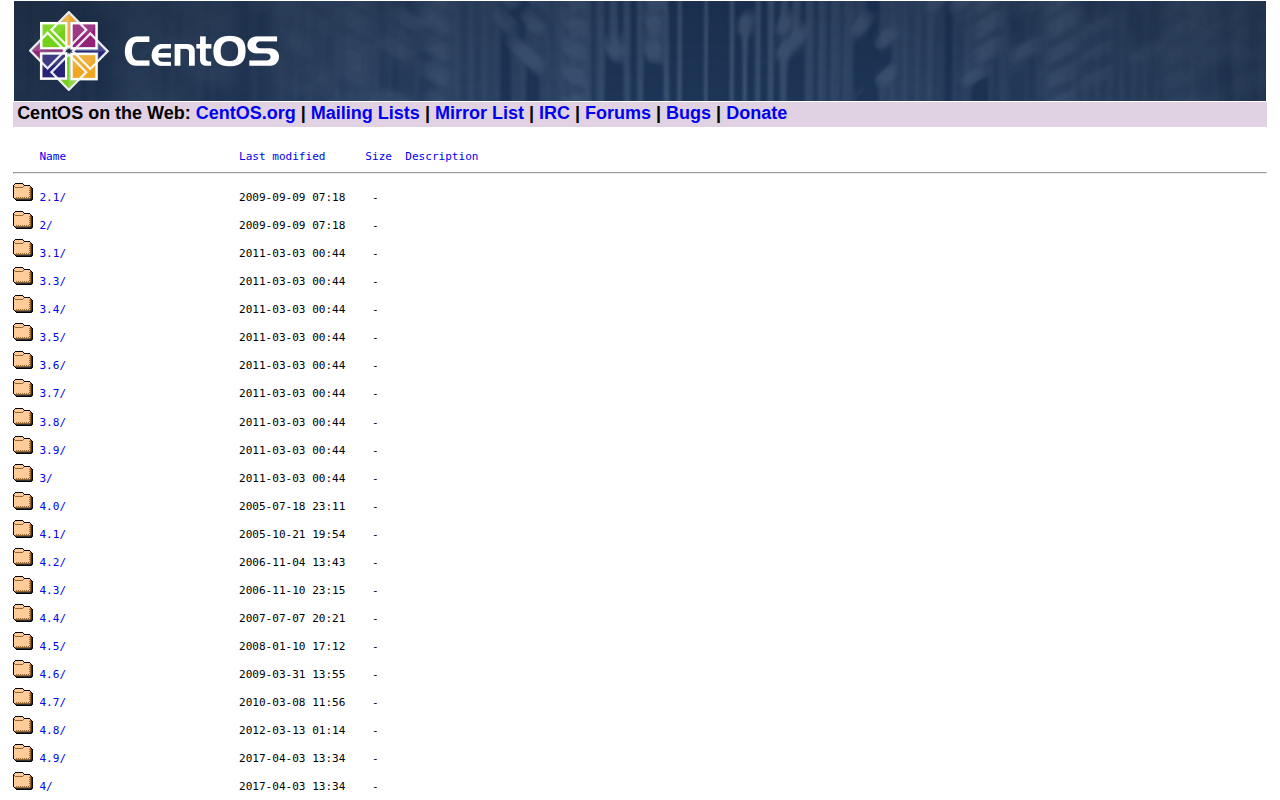Sort the listing by Last modified
The height and width of the screenshot is (800, 1280).
click(x=282, y=156)
